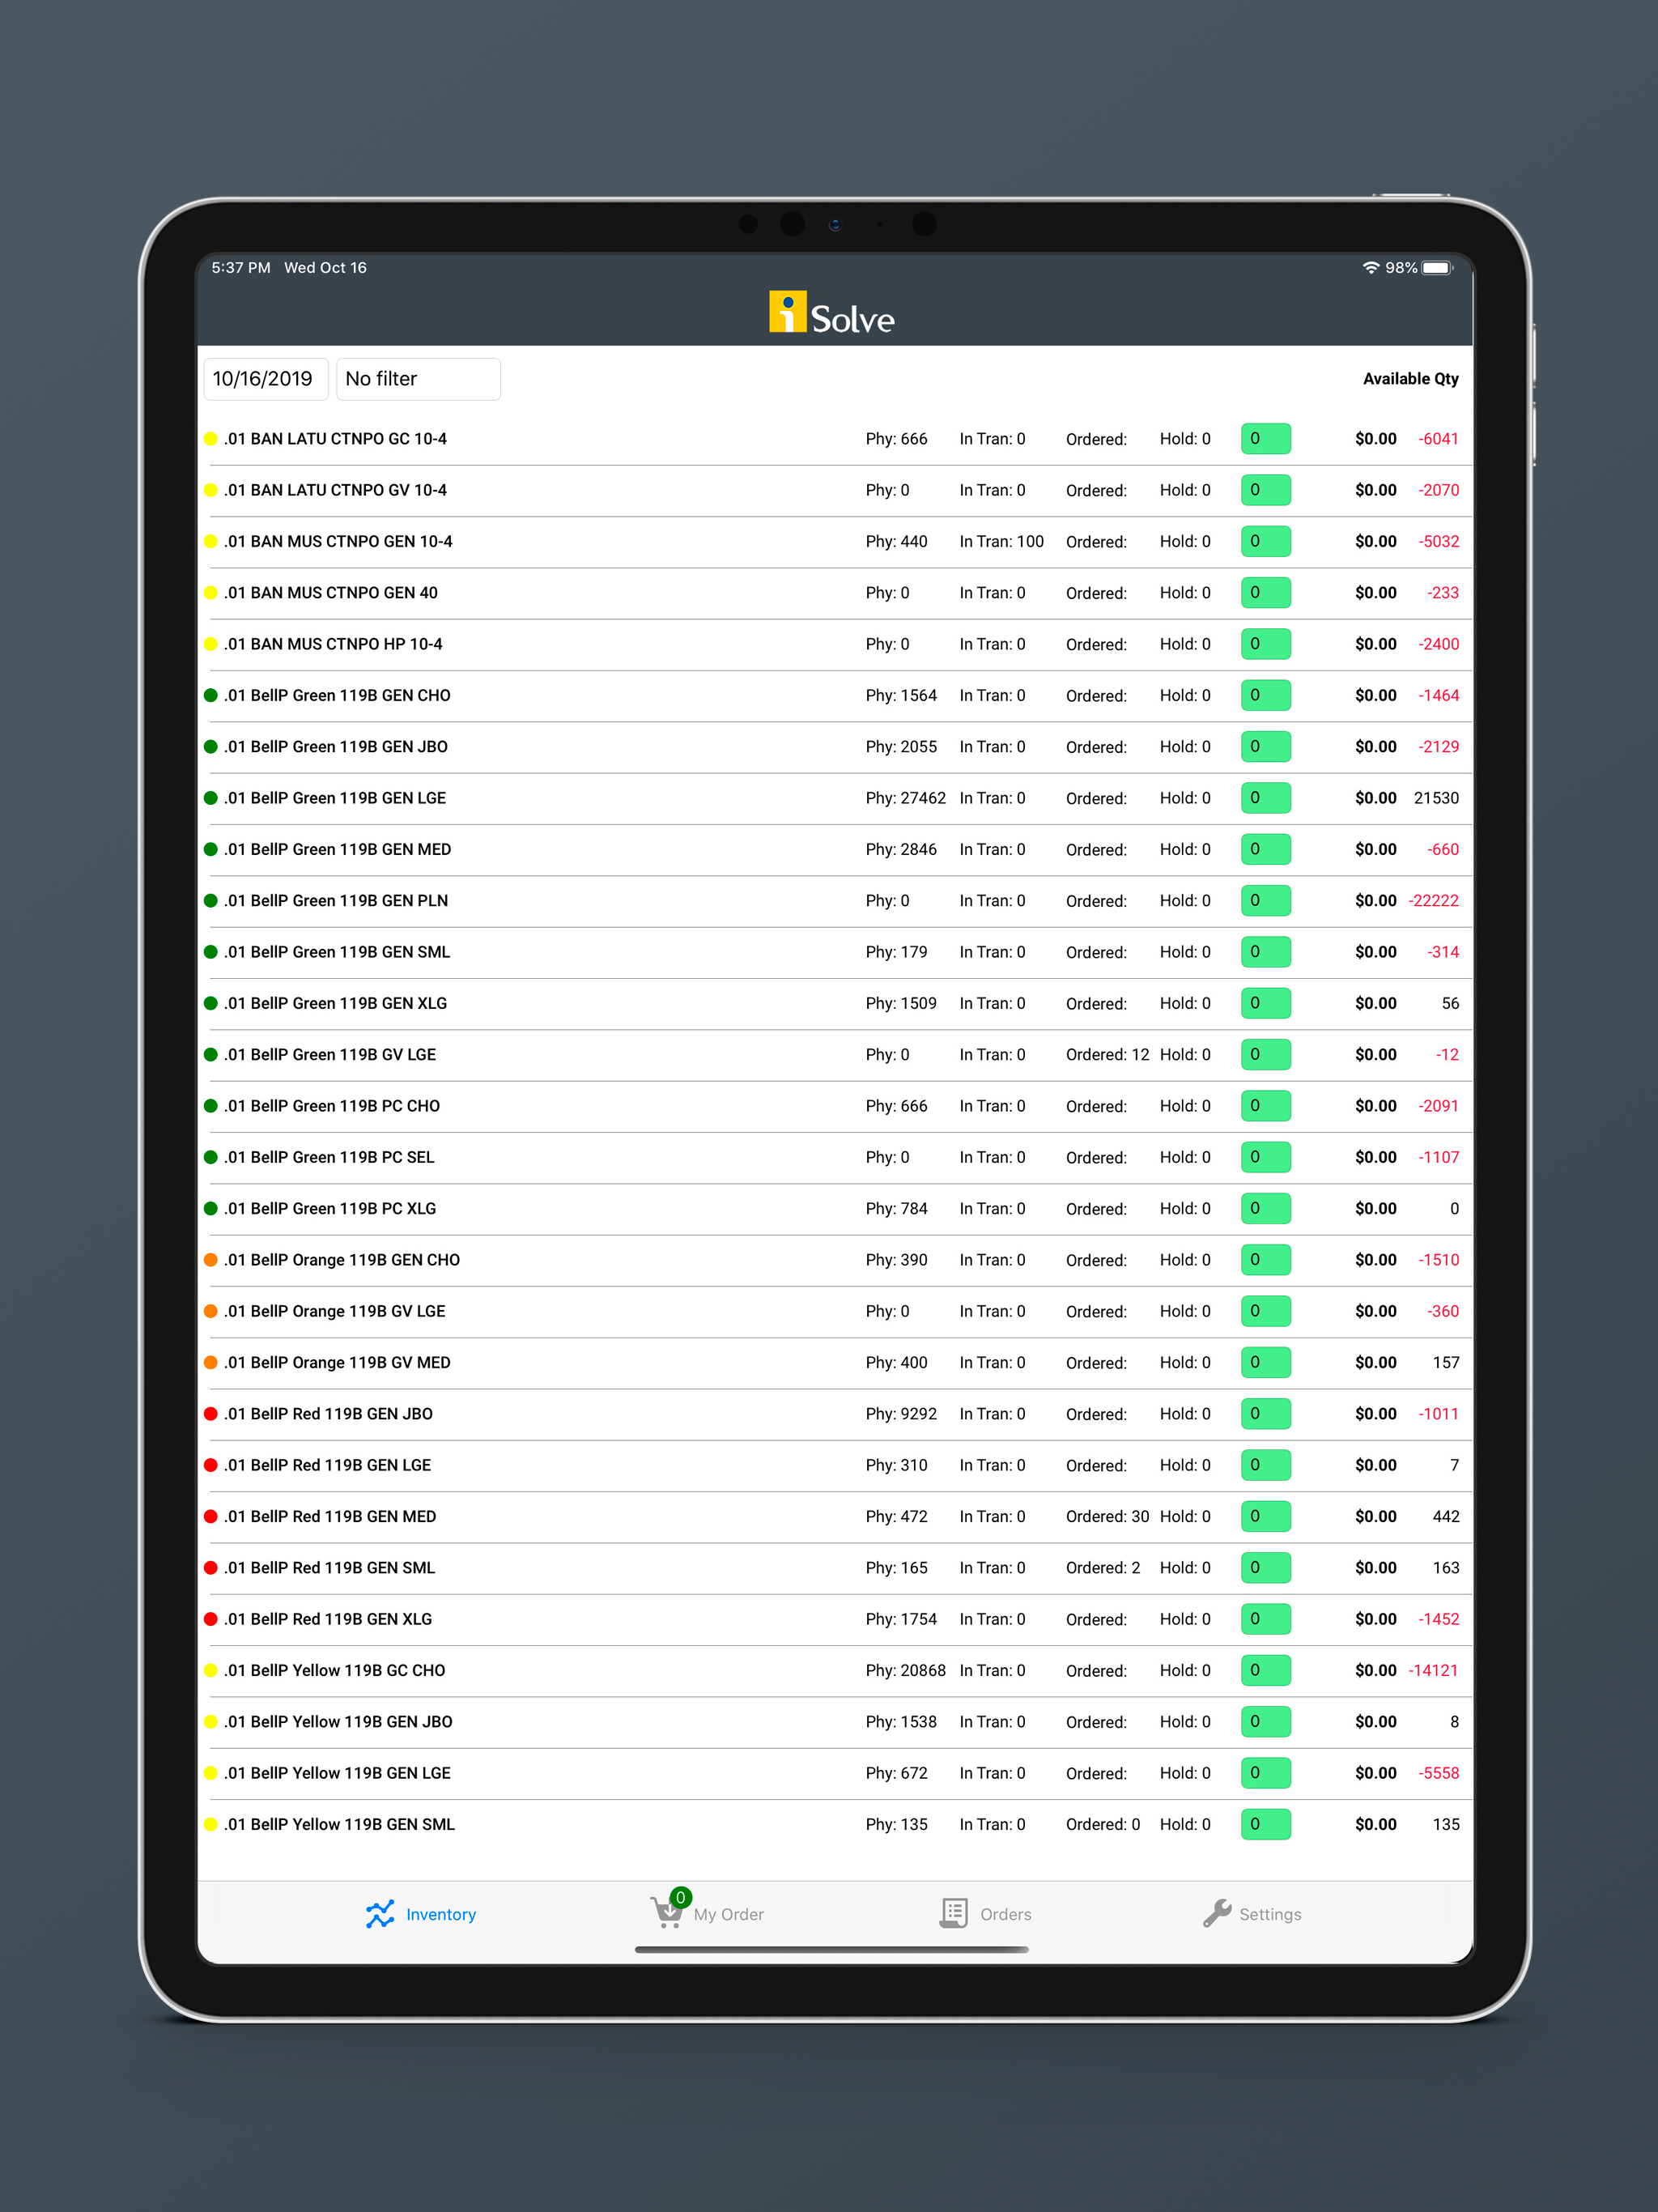This screenshot has height=2212, width=1658.
Task: Select item .01 BellP Green 119B GEN SML
Action: [337, 952]
